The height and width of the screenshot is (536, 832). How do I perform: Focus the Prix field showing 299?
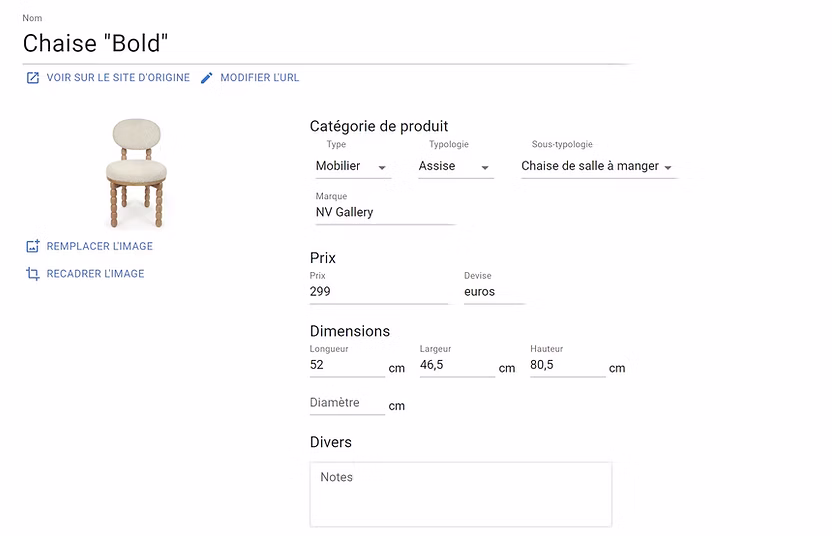pyautogui.click(x=378, y=292)
